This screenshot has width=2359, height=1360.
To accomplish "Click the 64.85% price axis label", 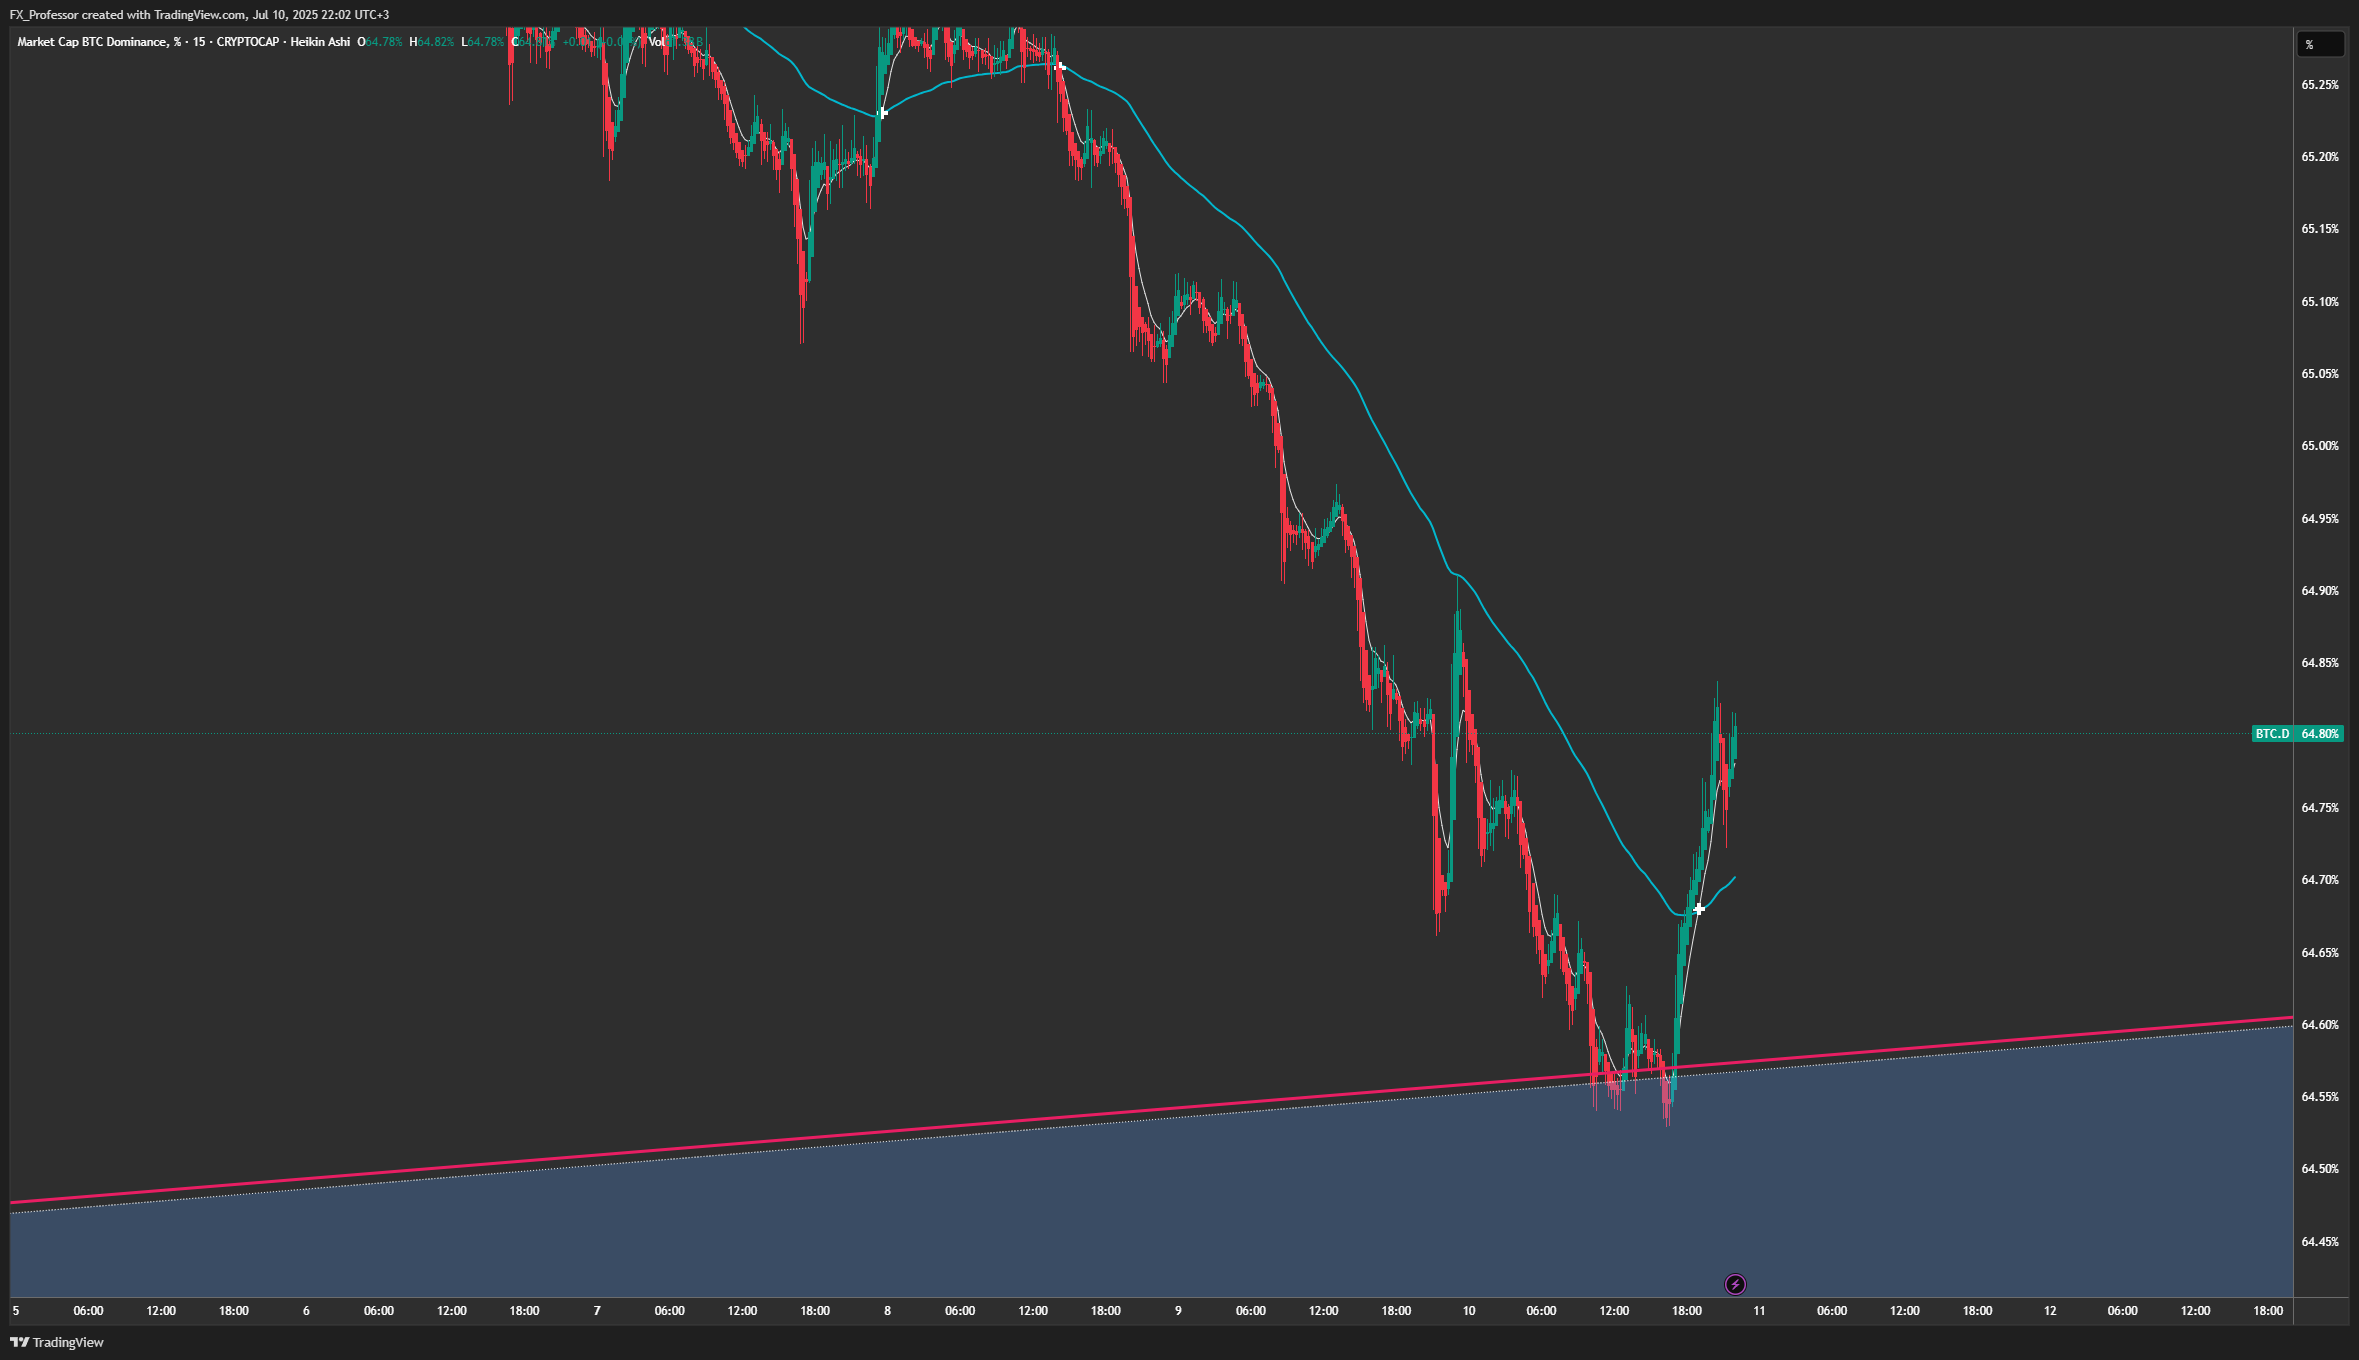I will coord(2320,663).
